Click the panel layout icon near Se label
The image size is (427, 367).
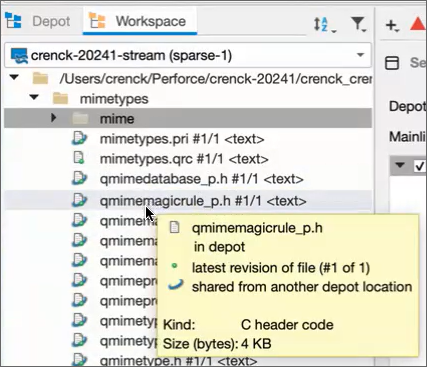[392, 63]
